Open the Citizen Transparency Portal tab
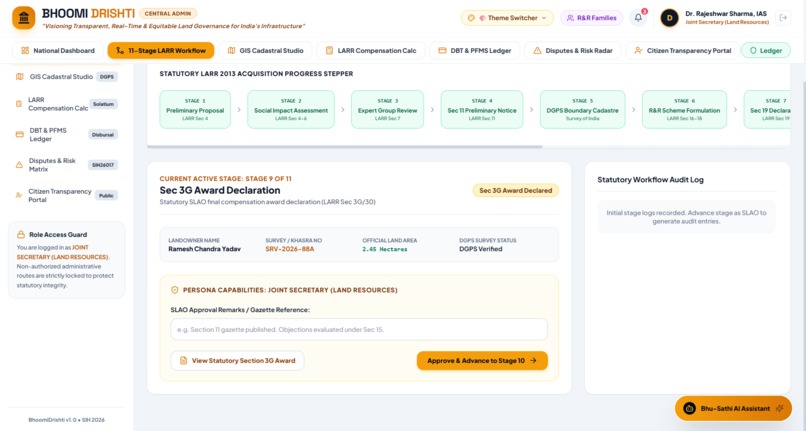Screen dimensions: 806x431 pyautogui.click(x=683, y=50)
